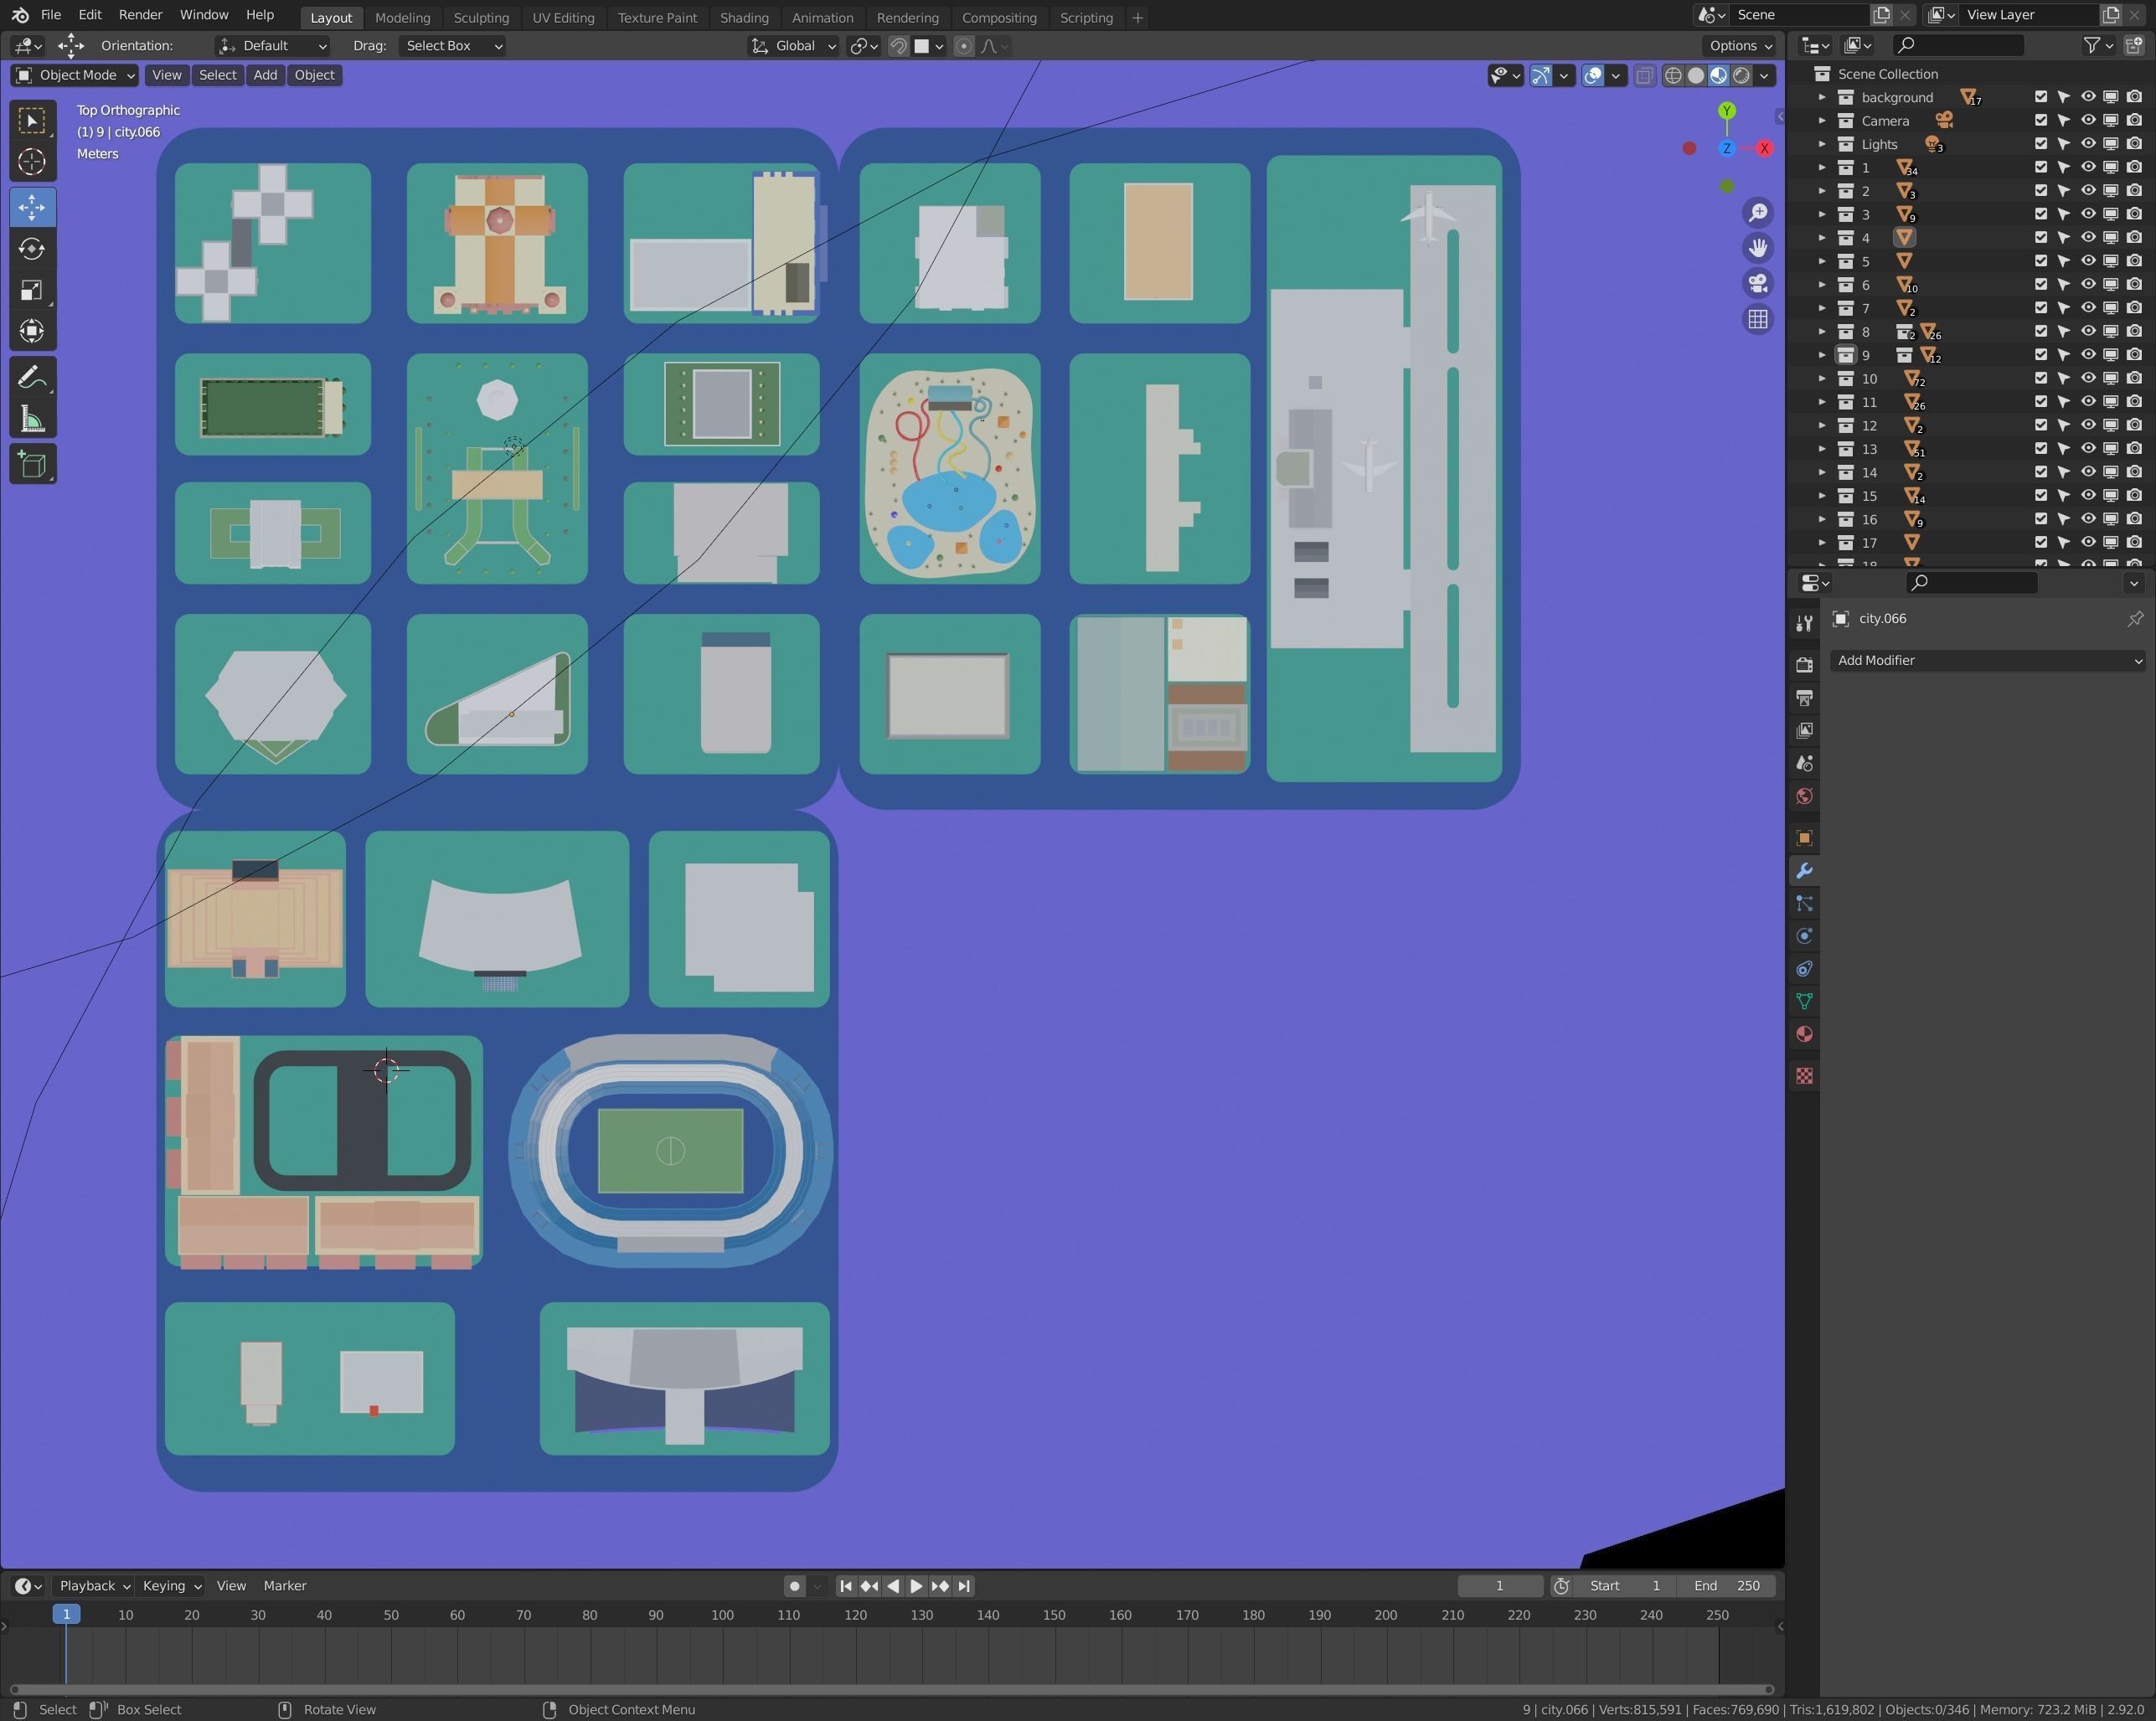Switch to Rendered viewport shading
This screenshot has height=1721, width=2156.
click(1741, 75)
